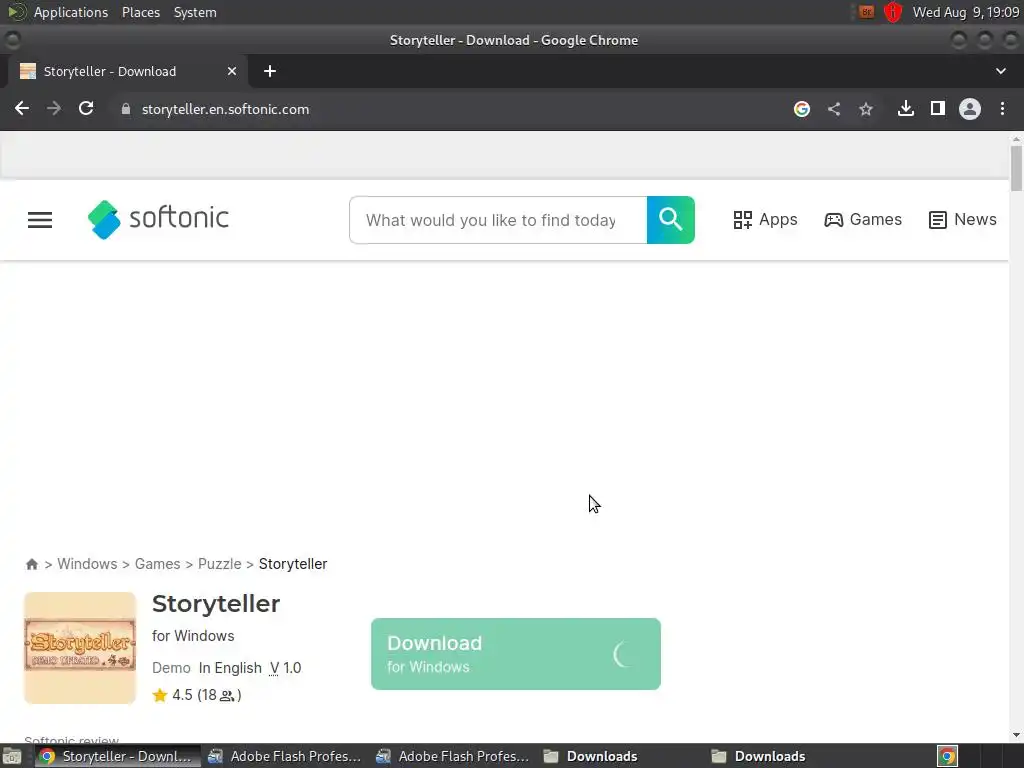Click the page vertical scrollbar thumb
The image size is (1024, 768).
tap(1016, 168)
